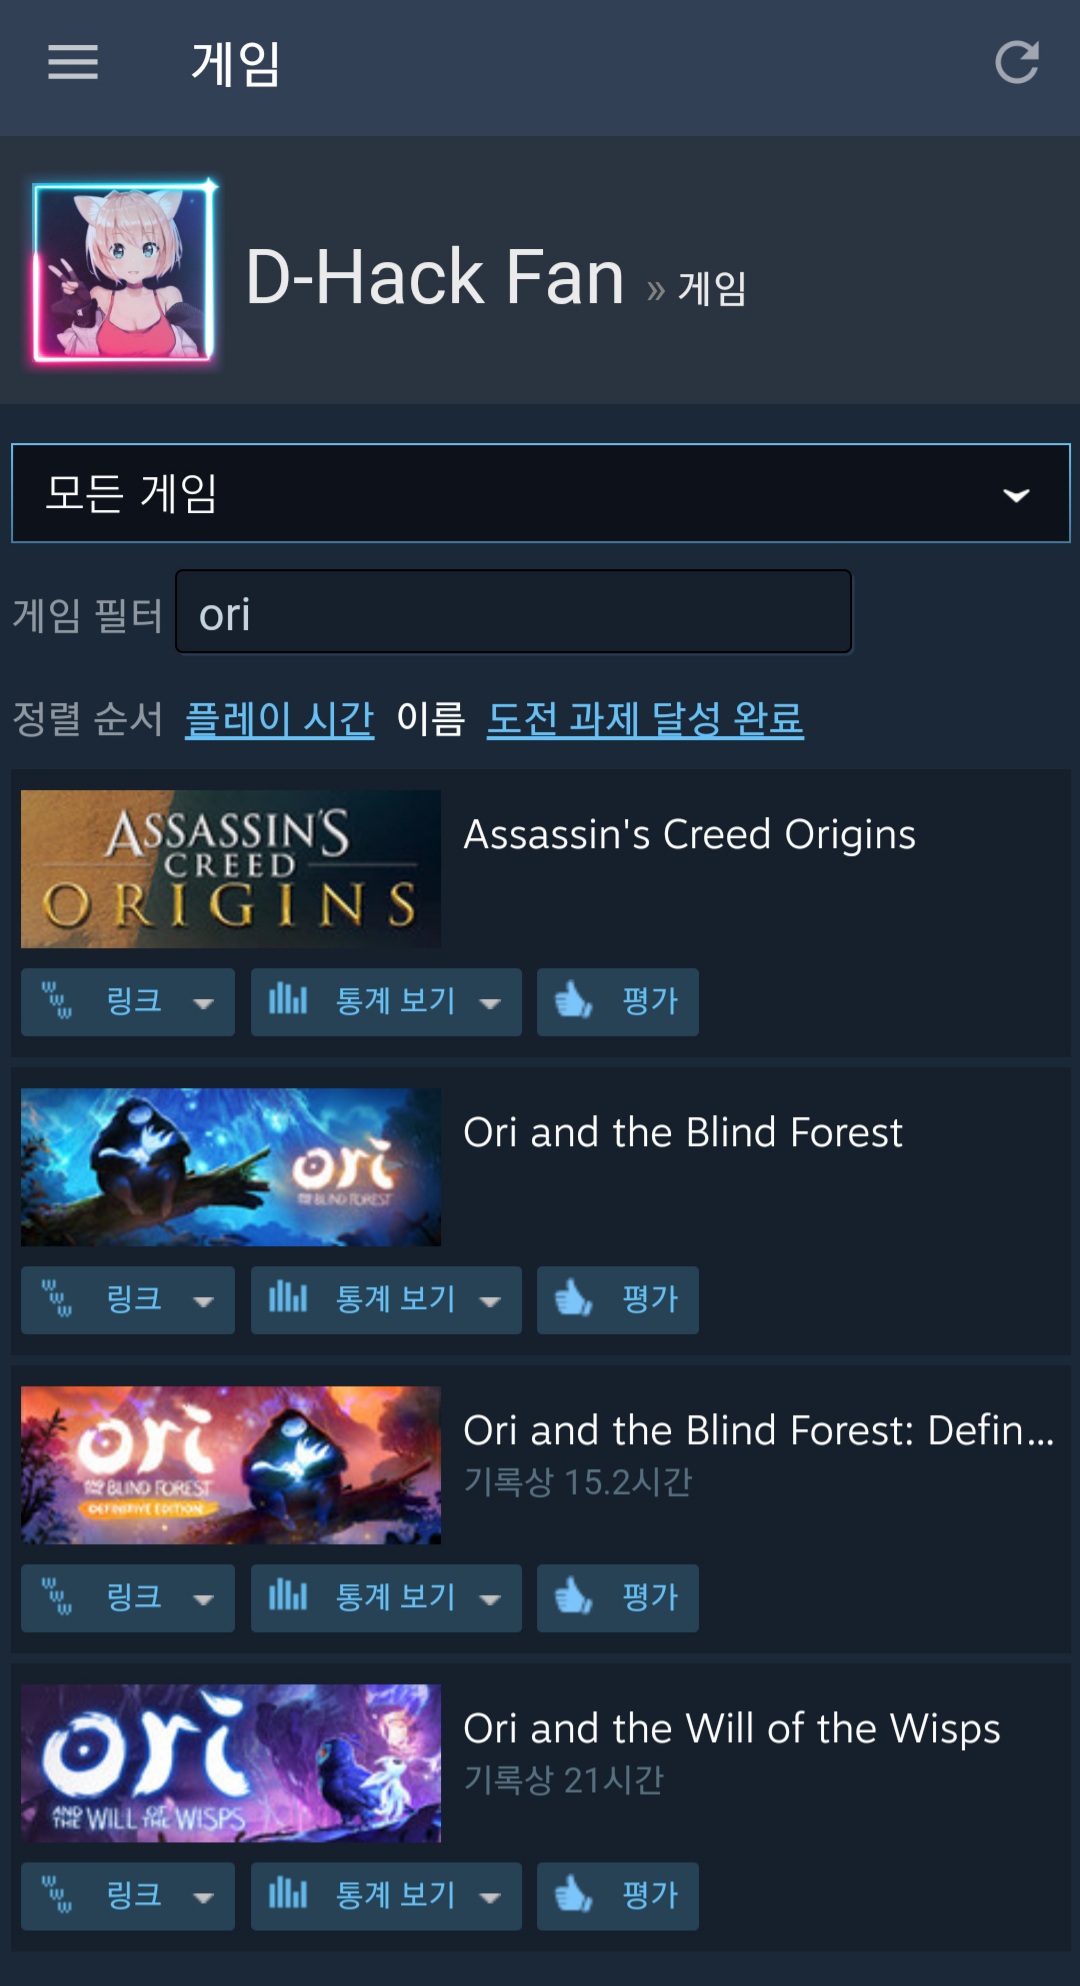
Task: Click thumbs-up icon for Ori Definitive Edition
Action: [x=574, y=1596]
